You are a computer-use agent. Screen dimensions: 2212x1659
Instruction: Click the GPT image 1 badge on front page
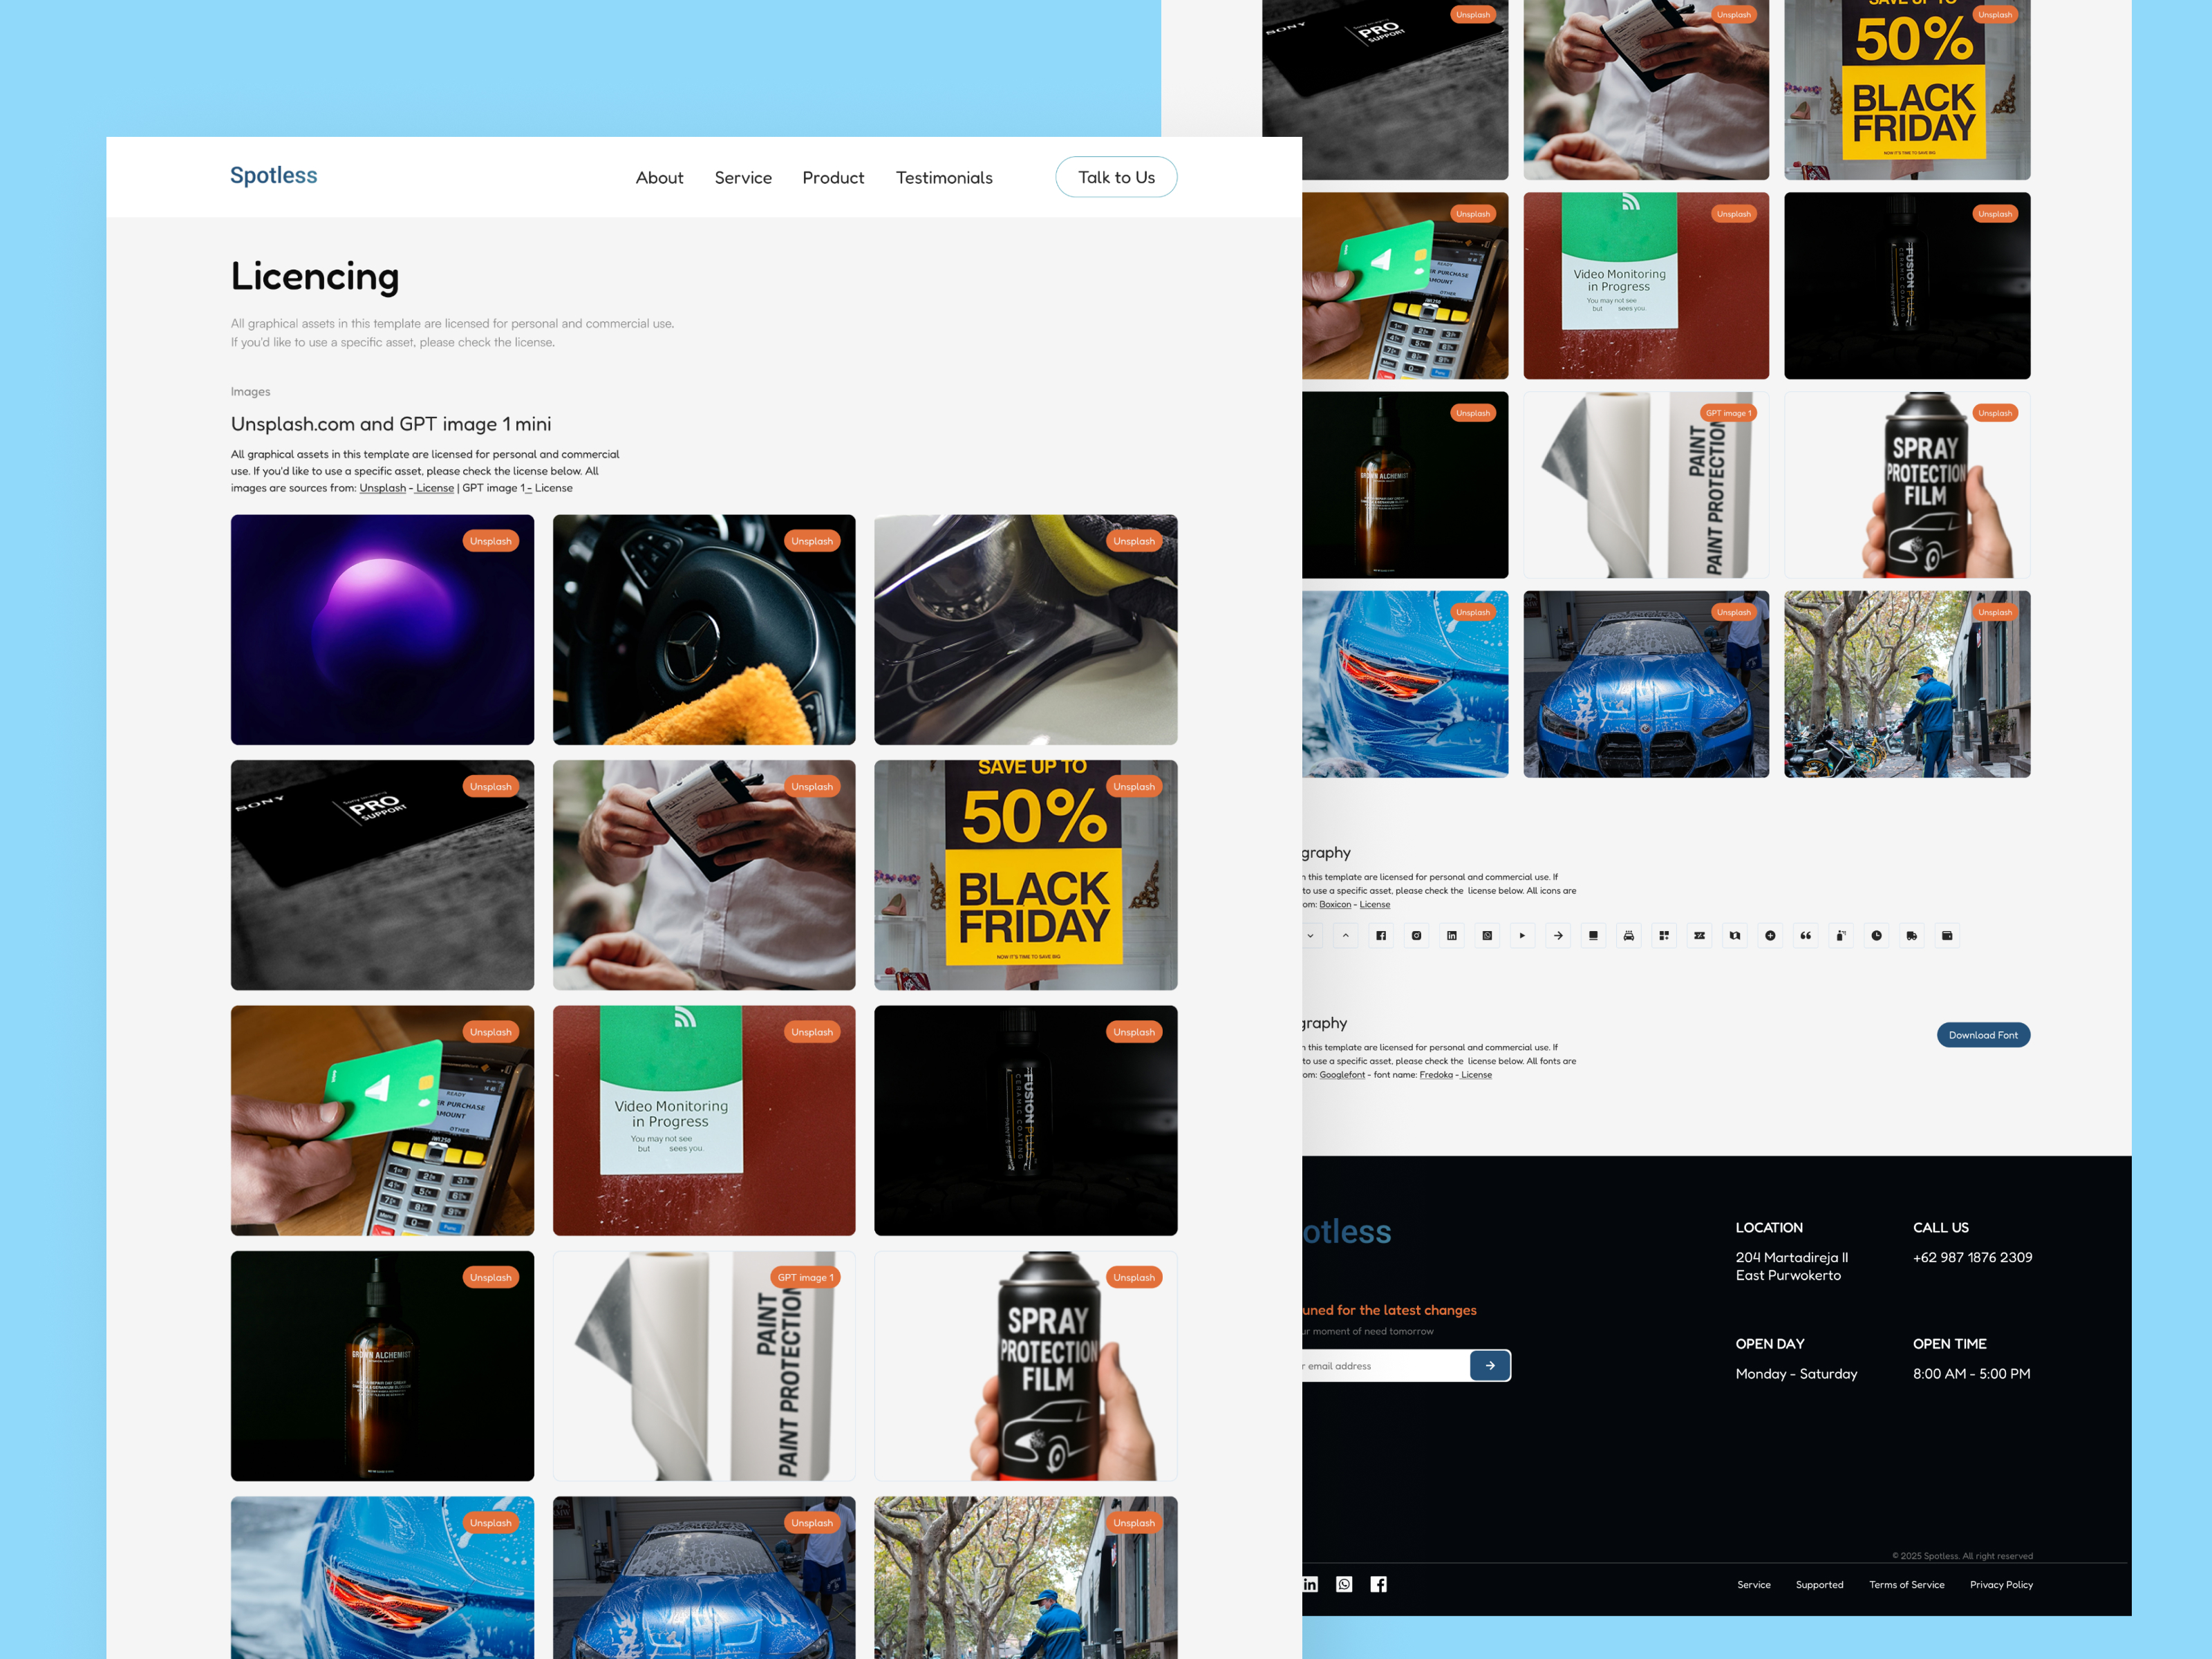(806, 1277)
